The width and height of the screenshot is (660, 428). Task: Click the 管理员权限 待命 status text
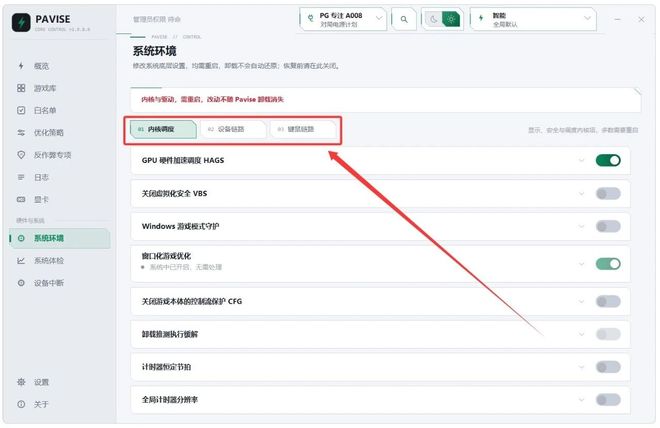click(157, 19)
